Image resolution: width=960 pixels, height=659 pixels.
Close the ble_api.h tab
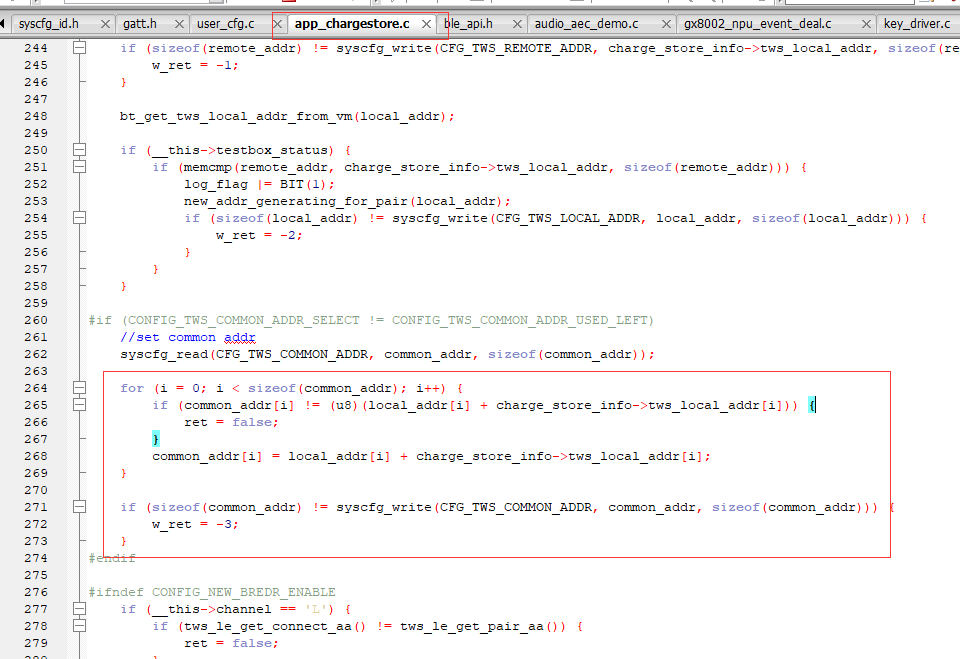[x=517, y=24]
